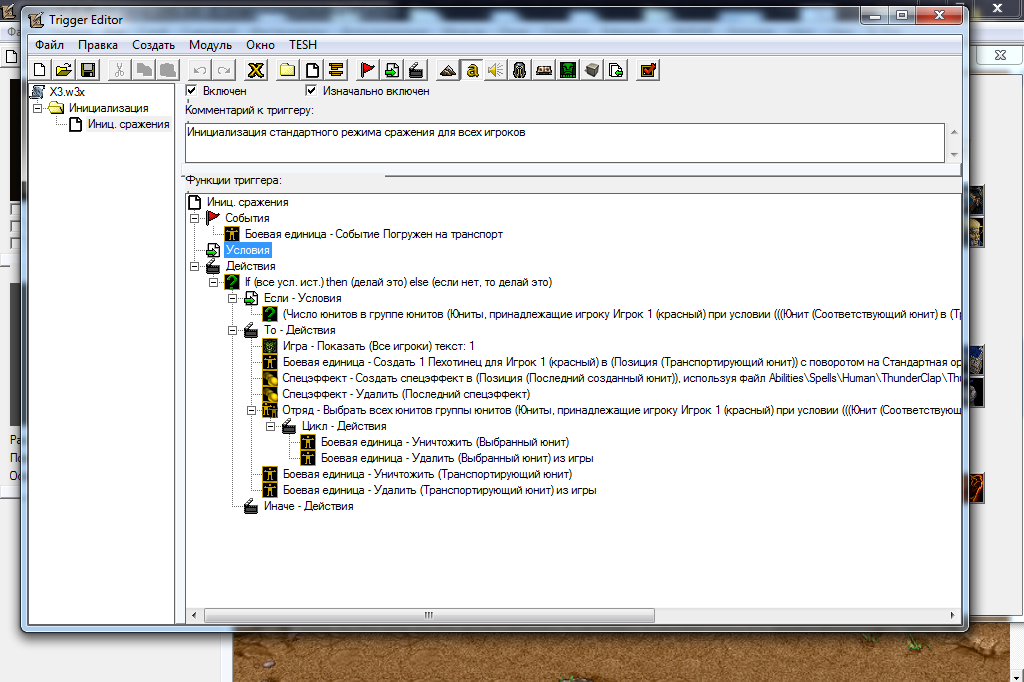Open the Окно menu
Viewport: 1024px width, 682px height.
point(260,45)
